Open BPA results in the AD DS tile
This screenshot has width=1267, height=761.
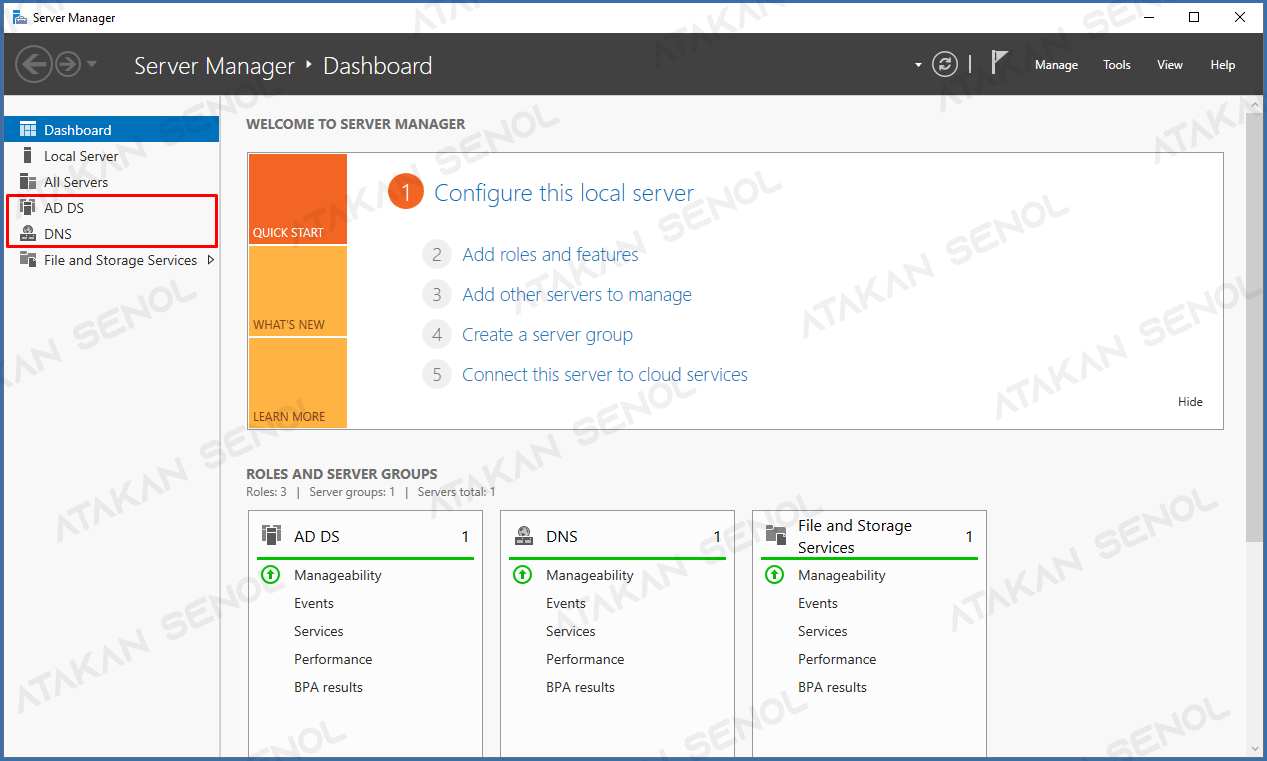tap(328, 687)
